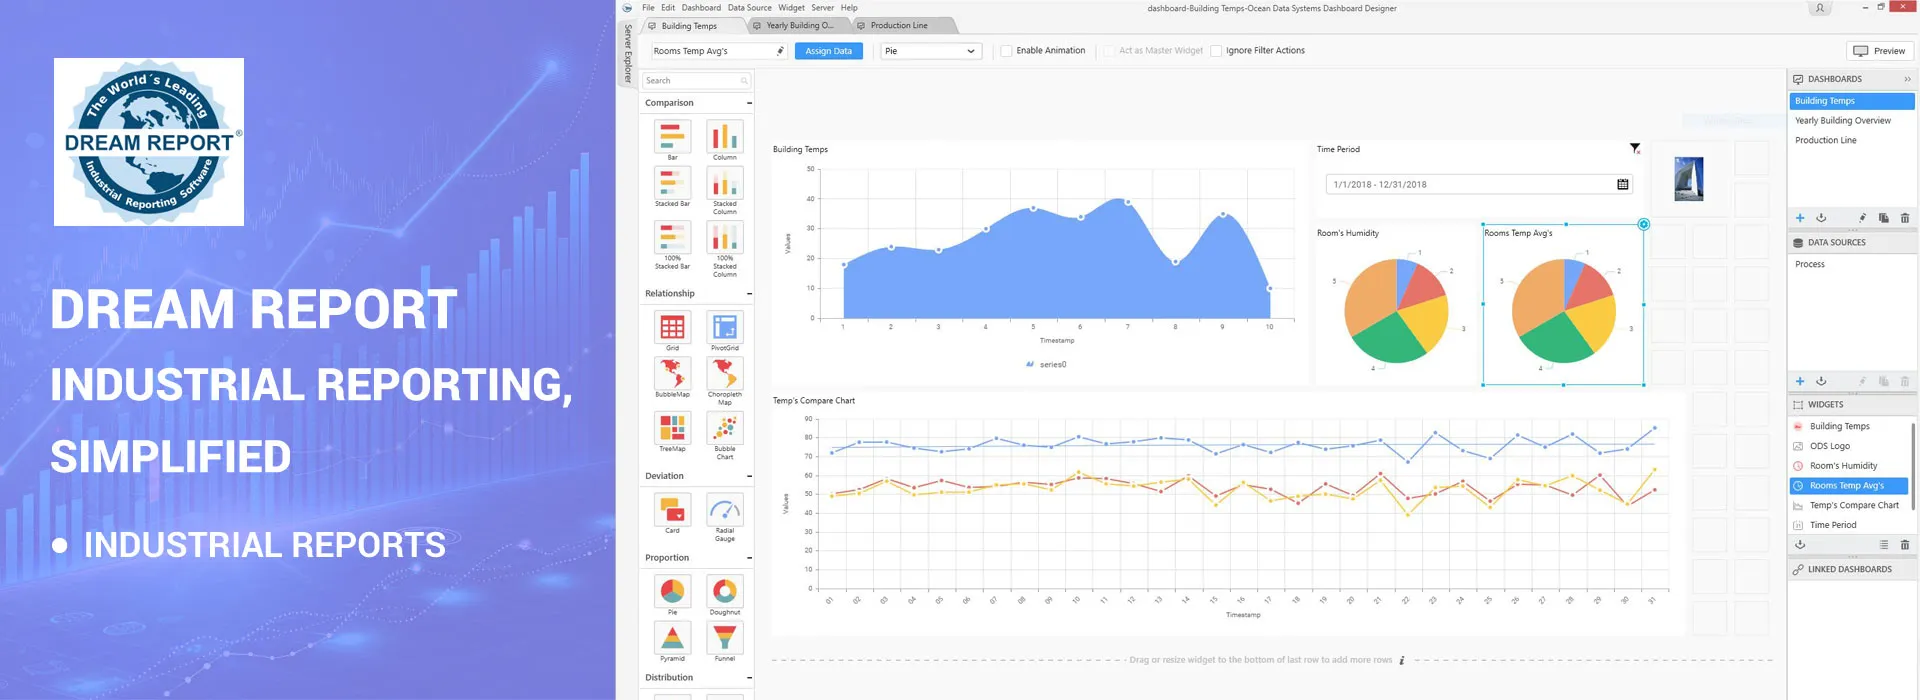Click the Assign Data button
This screenshot has width=1920, height=700.
point(828,51)
